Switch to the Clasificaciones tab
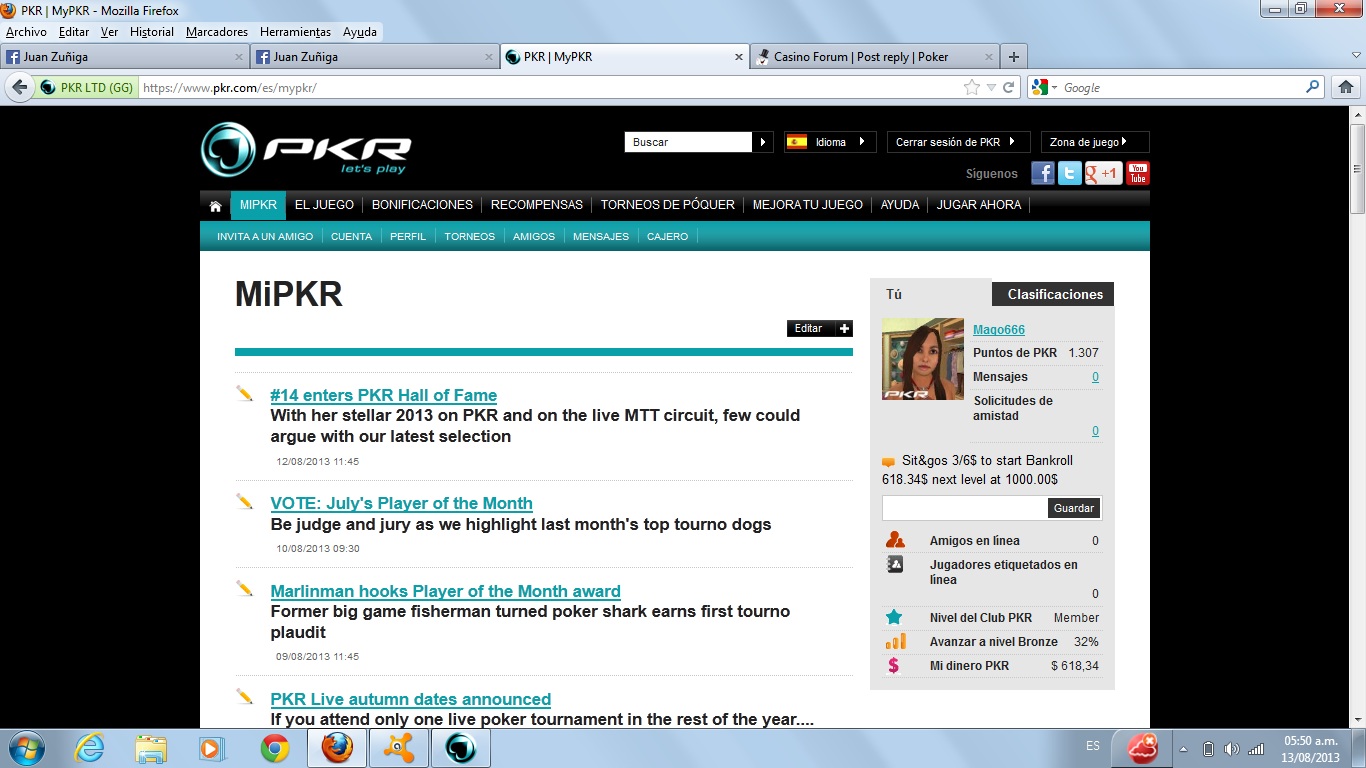1366x768 pixels. point(1055,294)
